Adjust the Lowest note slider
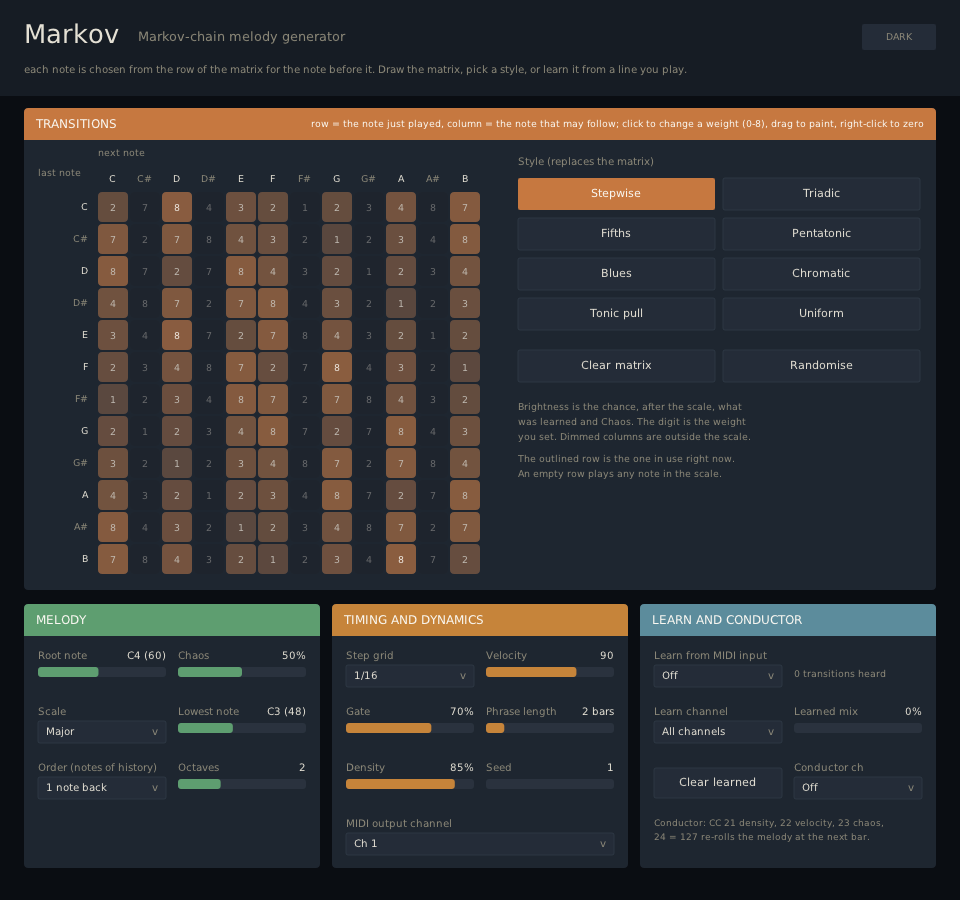 coord(242,729)
